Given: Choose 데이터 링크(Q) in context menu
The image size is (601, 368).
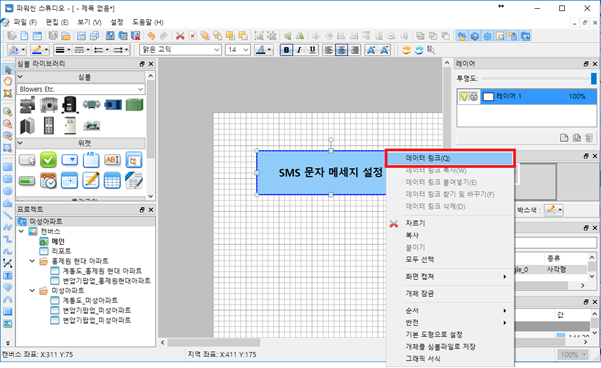Looking at the screenshot, I should tap(450, 158).
